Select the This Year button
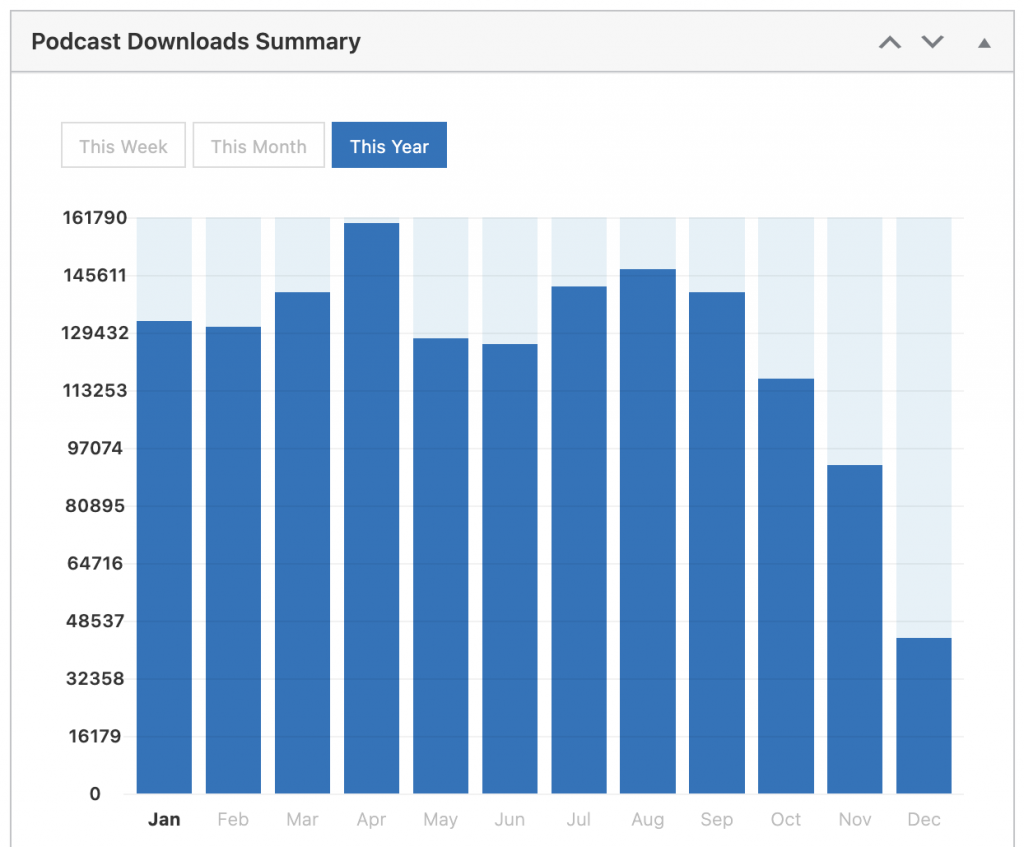Screen dimensions: 1024x847 point(389,146)
